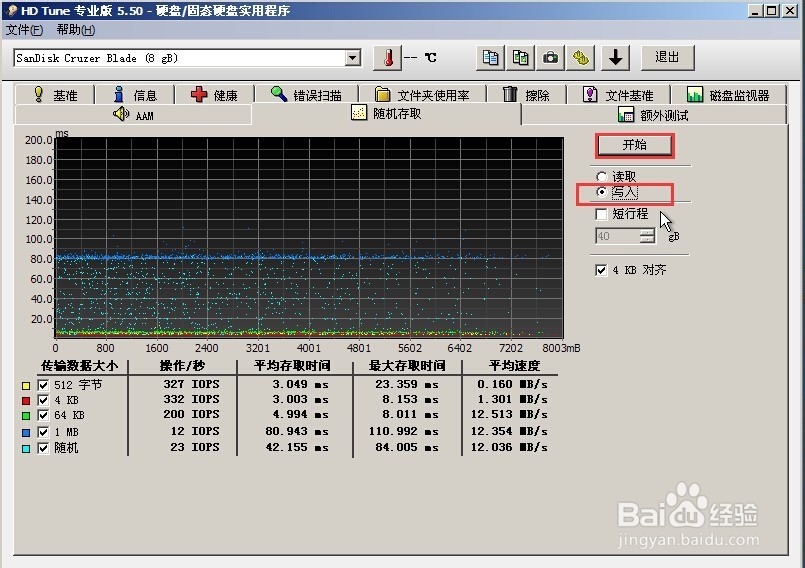Open the 磁盘监视器 tab

click(728, 94)
